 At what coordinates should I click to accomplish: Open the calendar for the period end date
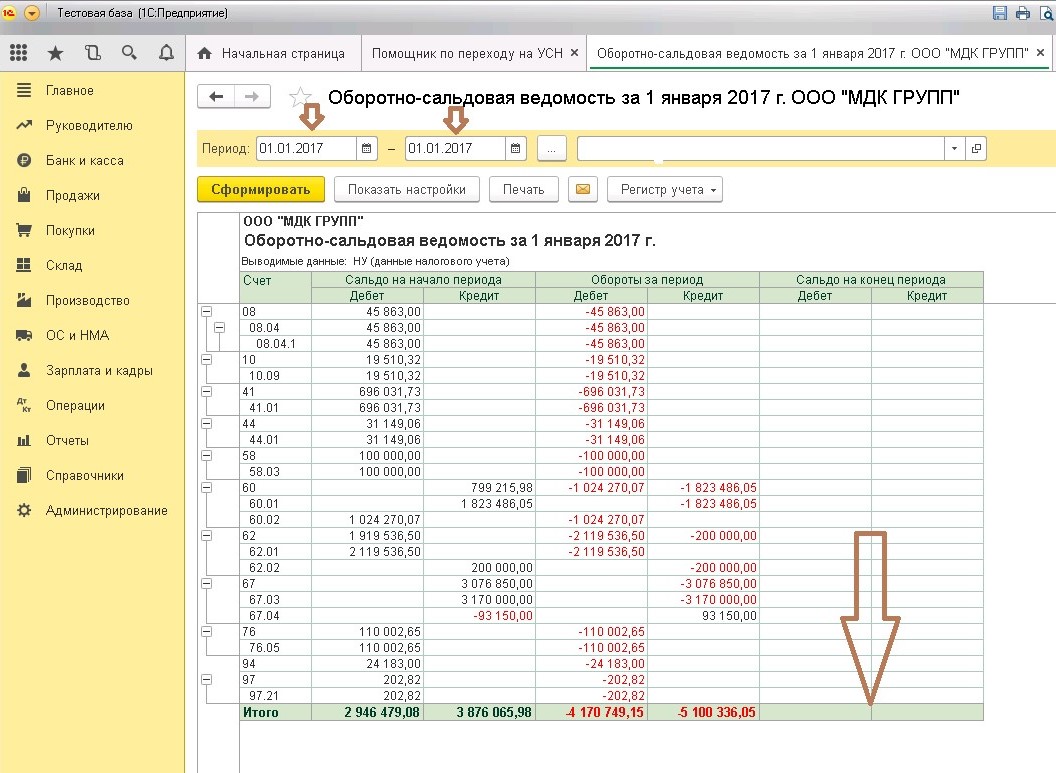point(515,148)
